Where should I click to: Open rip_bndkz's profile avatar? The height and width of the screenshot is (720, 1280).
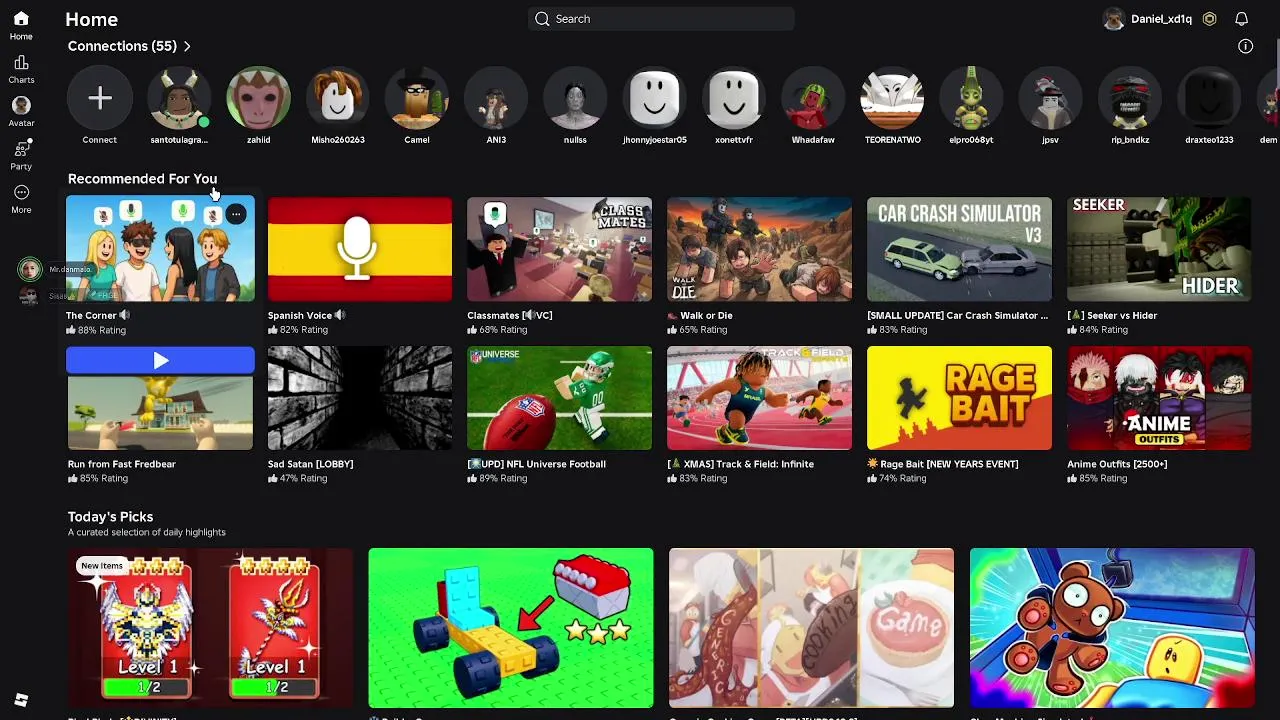1130,98
